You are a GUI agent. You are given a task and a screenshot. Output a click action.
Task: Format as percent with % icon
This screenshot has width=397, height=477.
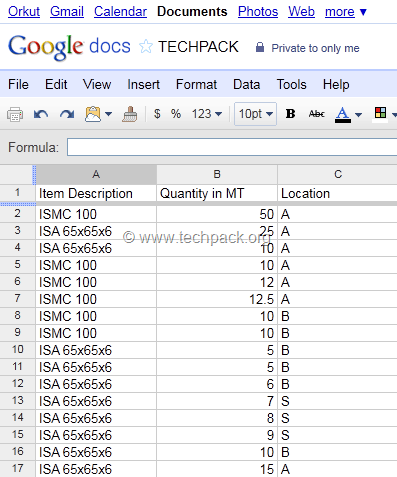pyautogui.click(x=176, y=114)
